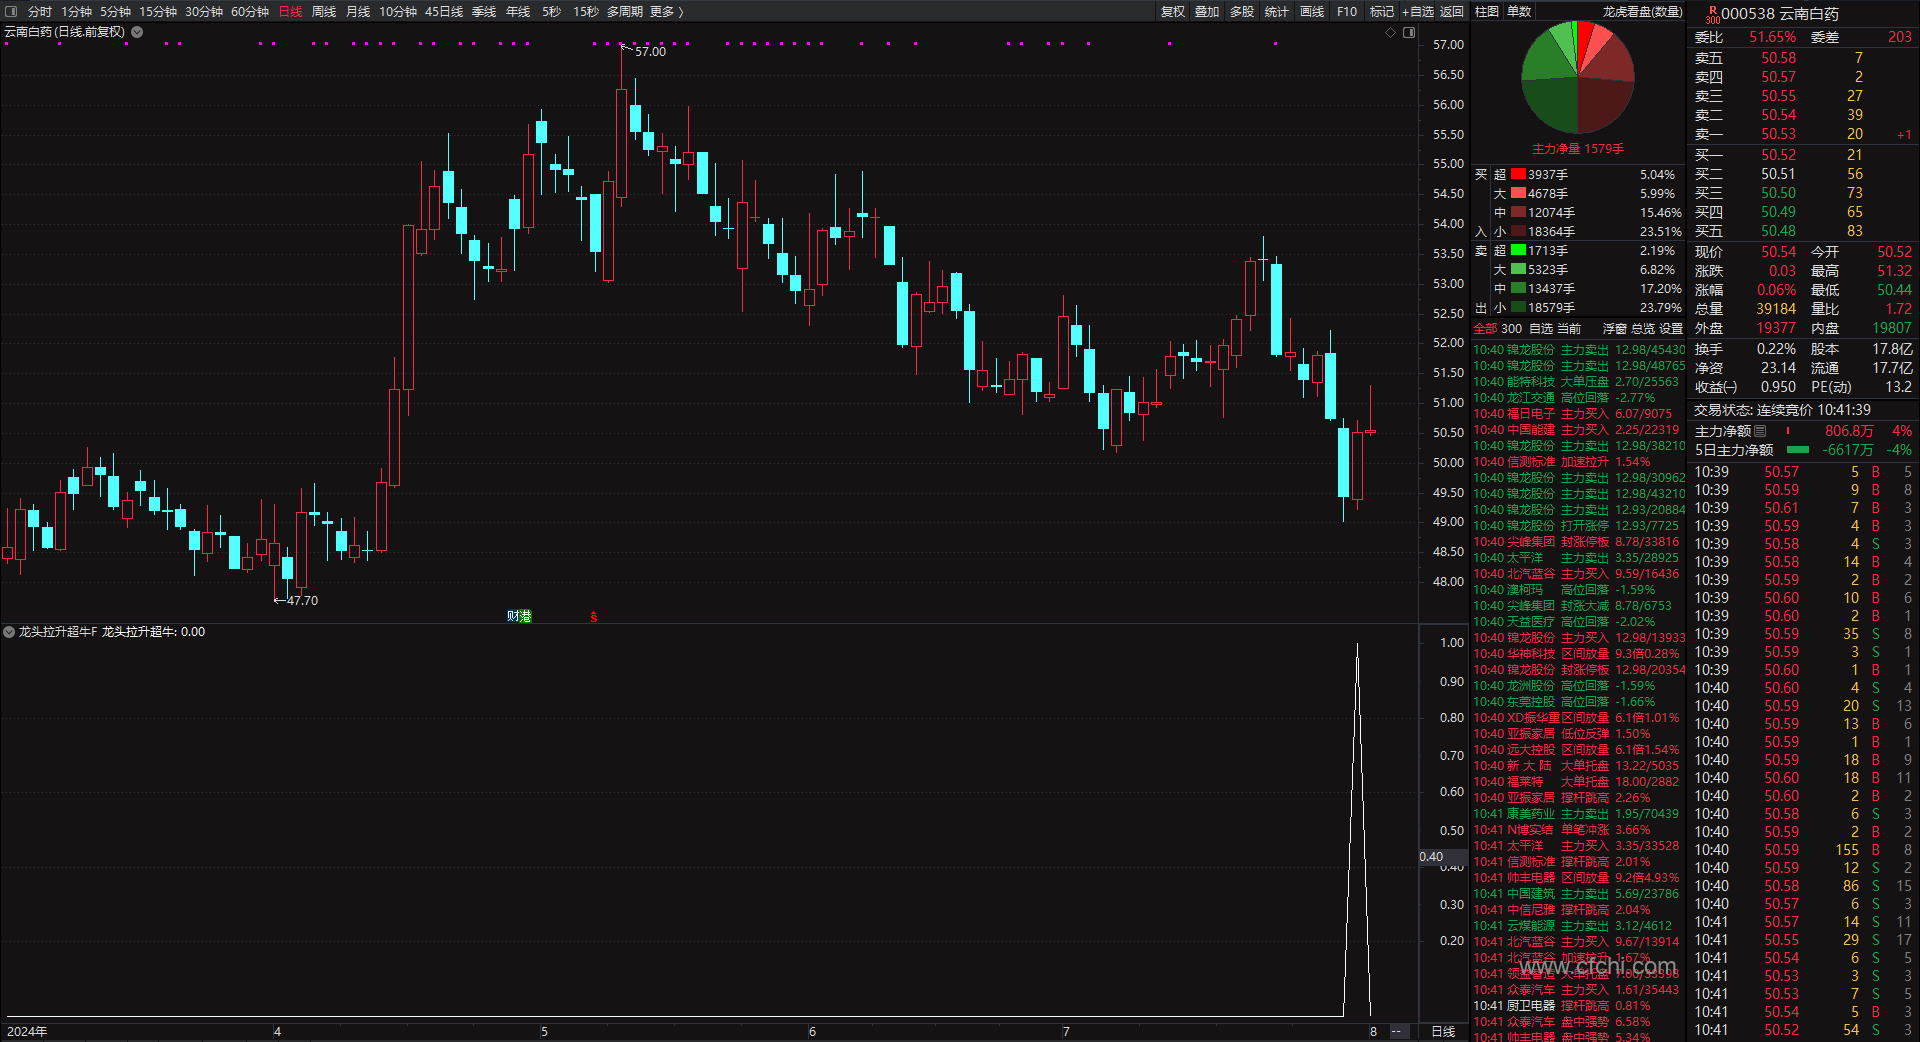The height and width of the screenshot is (1042, 1920).
Task: Open the 叠加 overlay option
Action: (x=1207, y=12)
